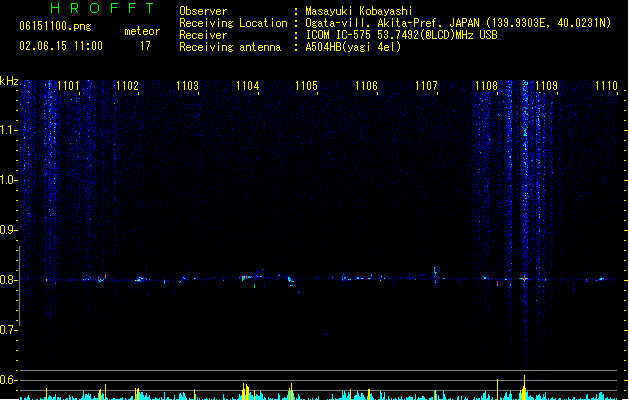Viewport: 629px width, 400px height.
Task: Click the 1107 time marker
Action: pos(426,86)
